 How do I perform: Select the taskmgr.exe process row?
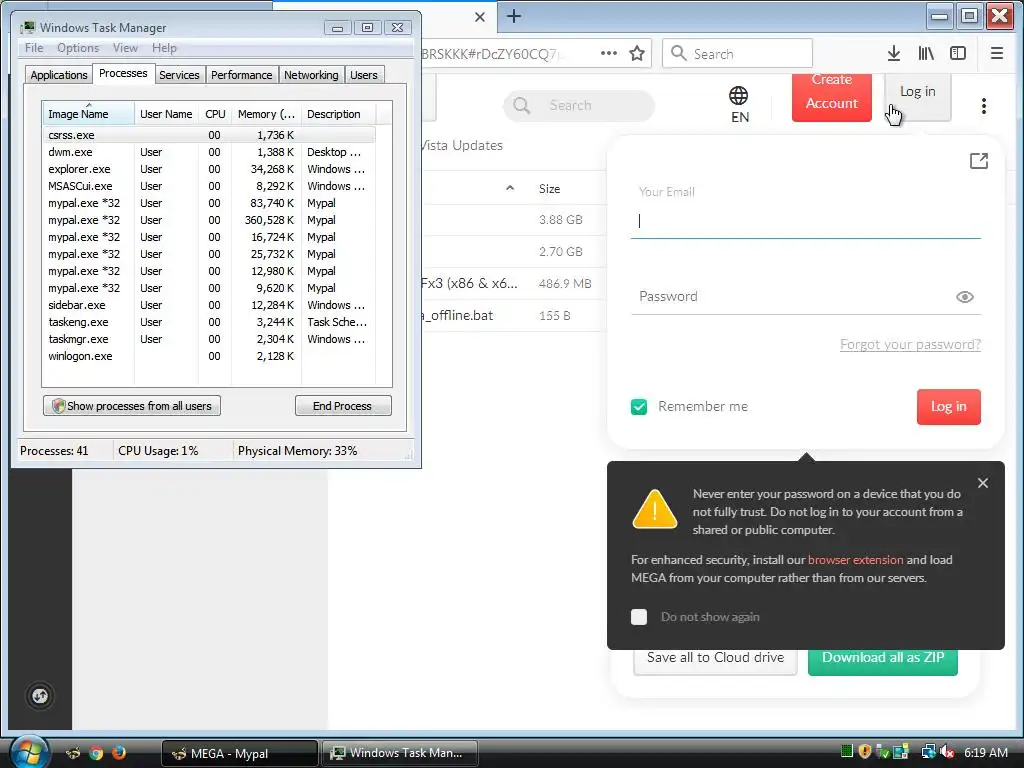tap(209, 339)
